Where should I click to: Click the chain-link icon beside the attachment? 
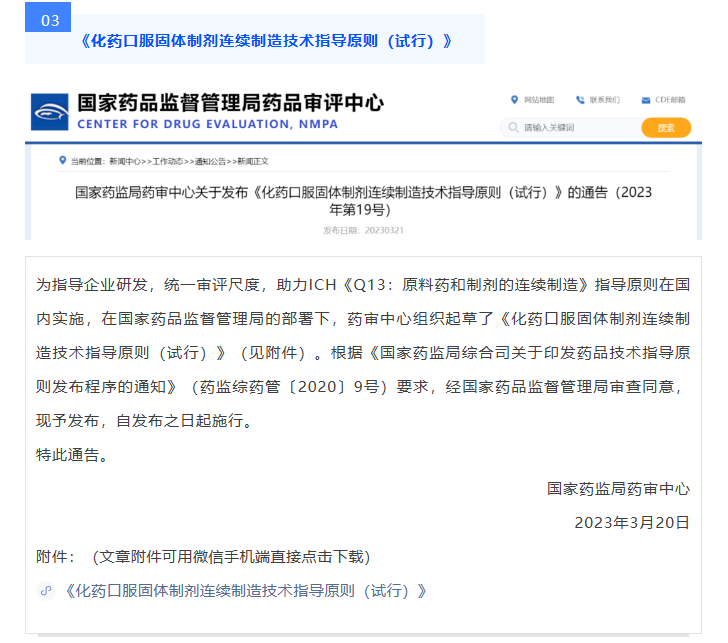(45, 591)
